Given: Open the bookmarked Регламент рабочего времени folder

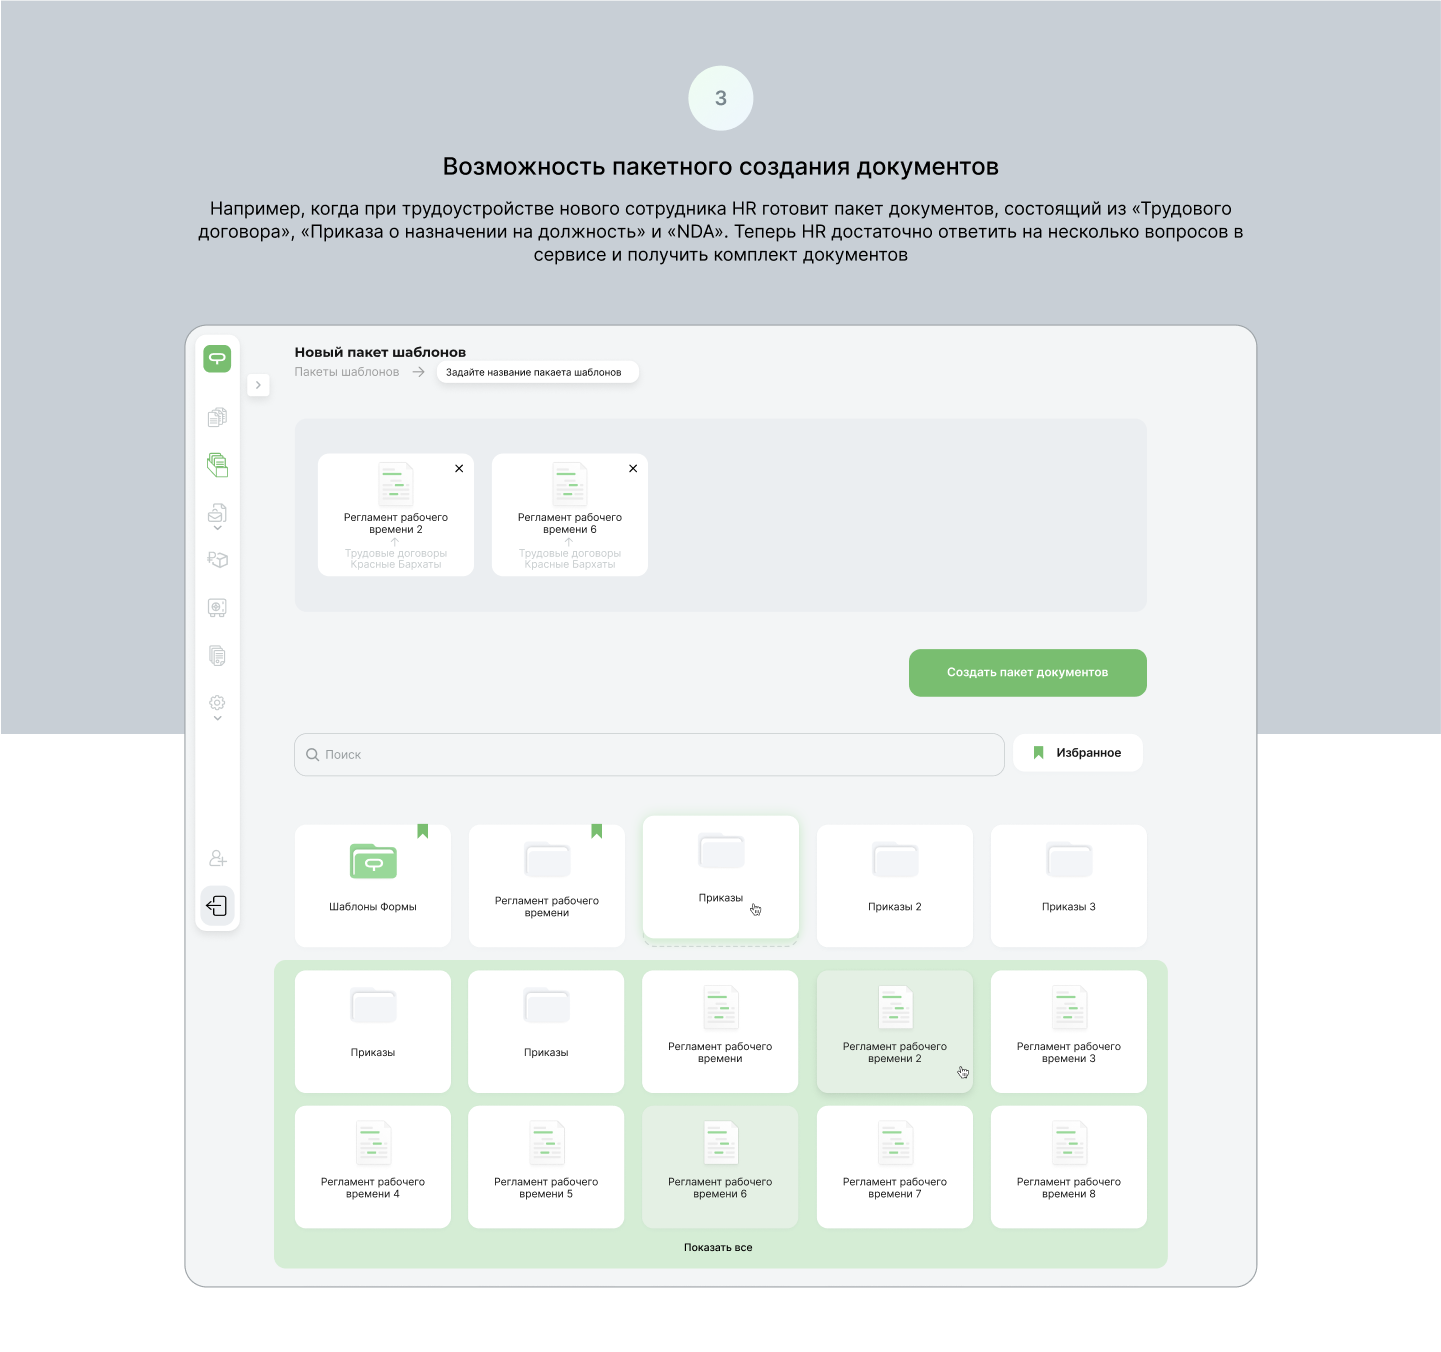Looking at the screenshot, I should [547, 886].
